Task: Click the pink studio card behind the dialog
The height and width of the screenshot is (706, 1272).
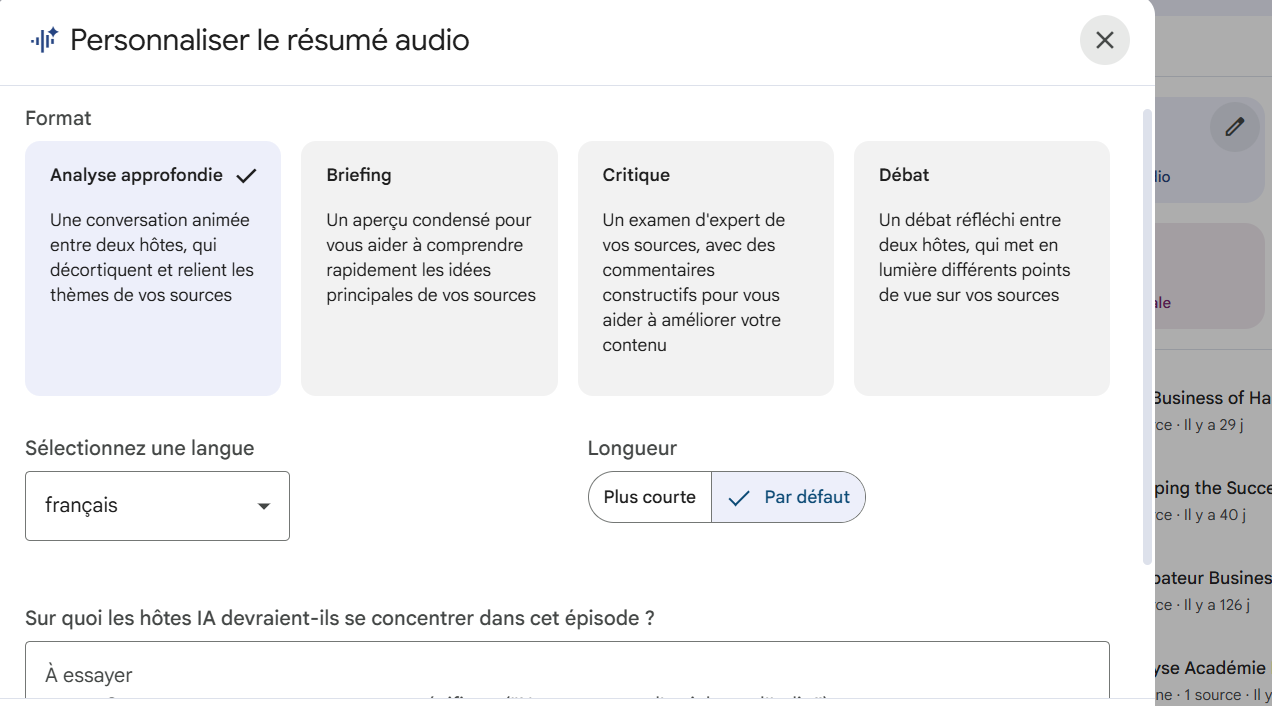Action: click(1212, 275)
